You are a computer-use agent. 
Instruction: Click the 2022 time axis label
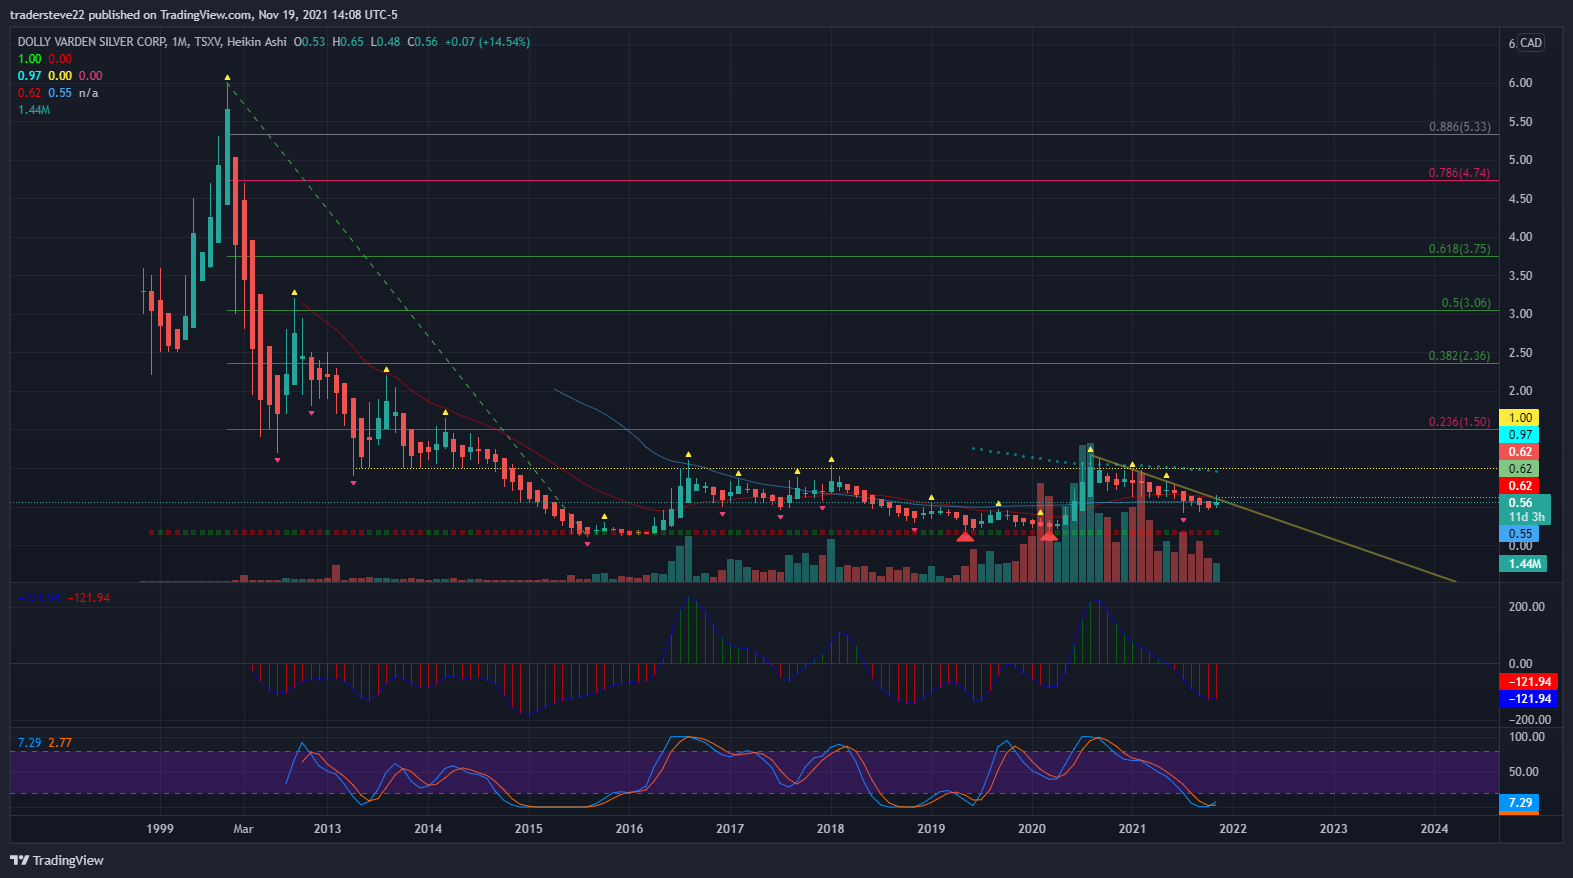(x=1233, y=829)
